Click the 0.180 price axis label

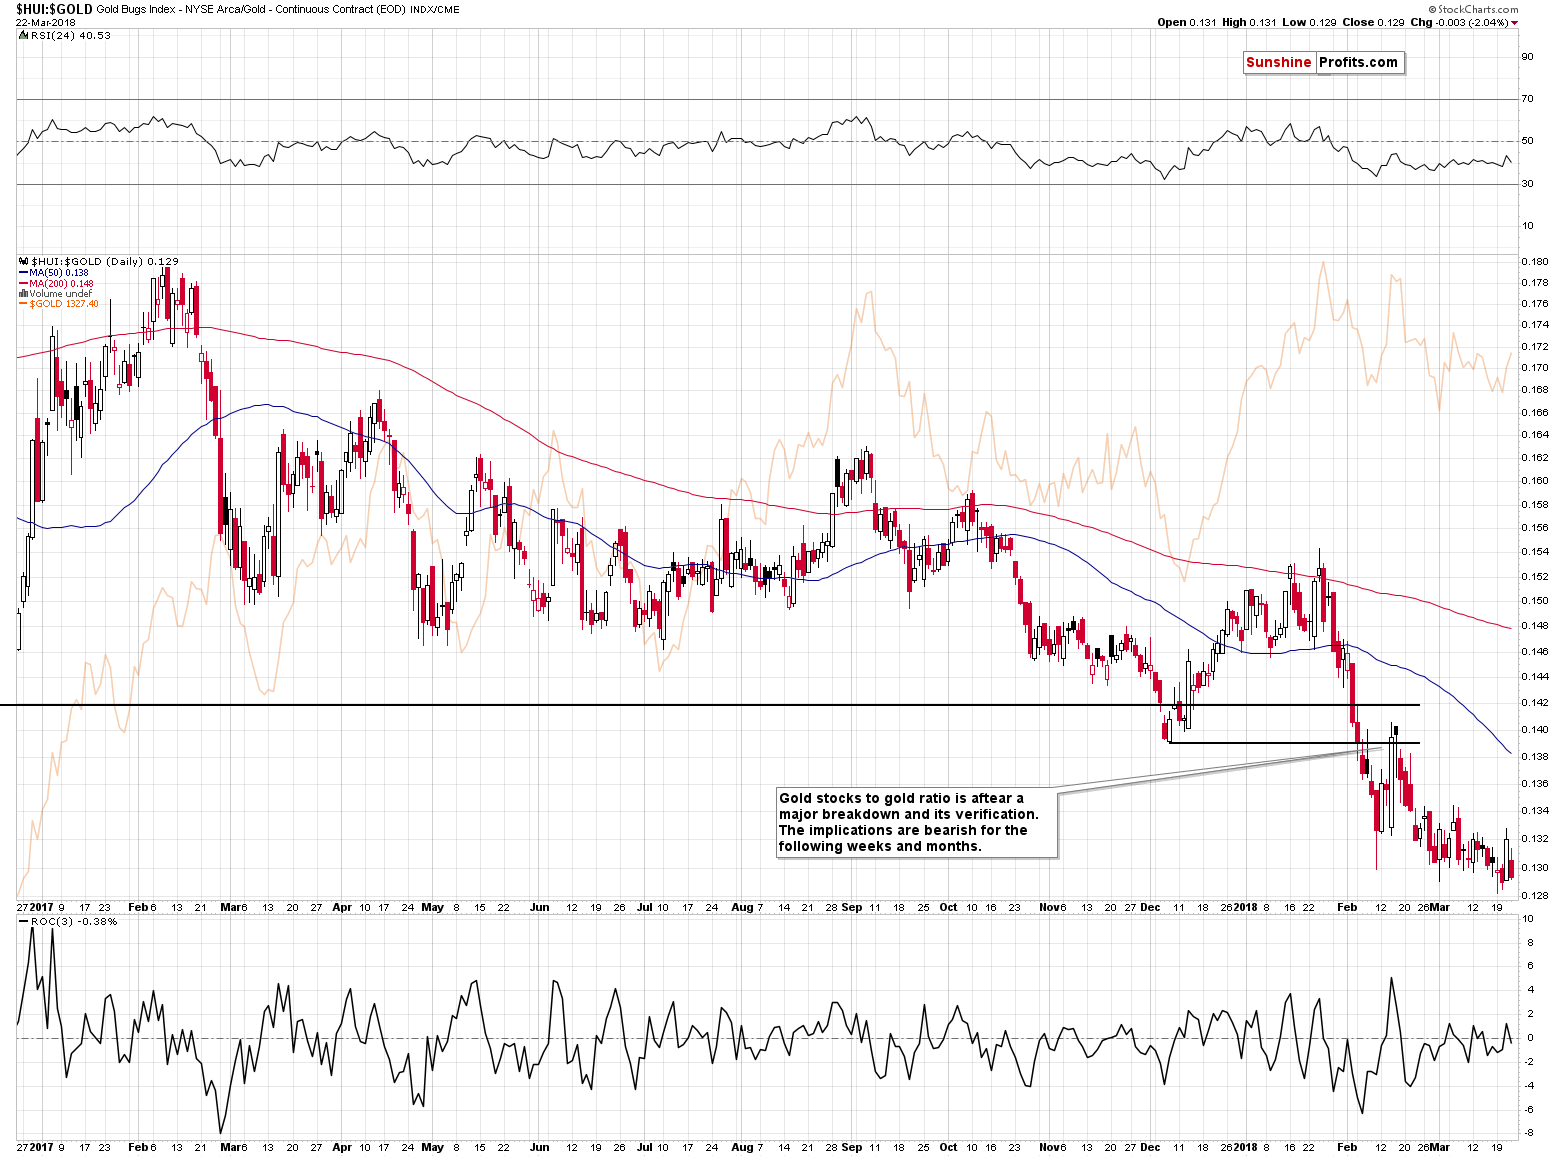[1535, 261]
